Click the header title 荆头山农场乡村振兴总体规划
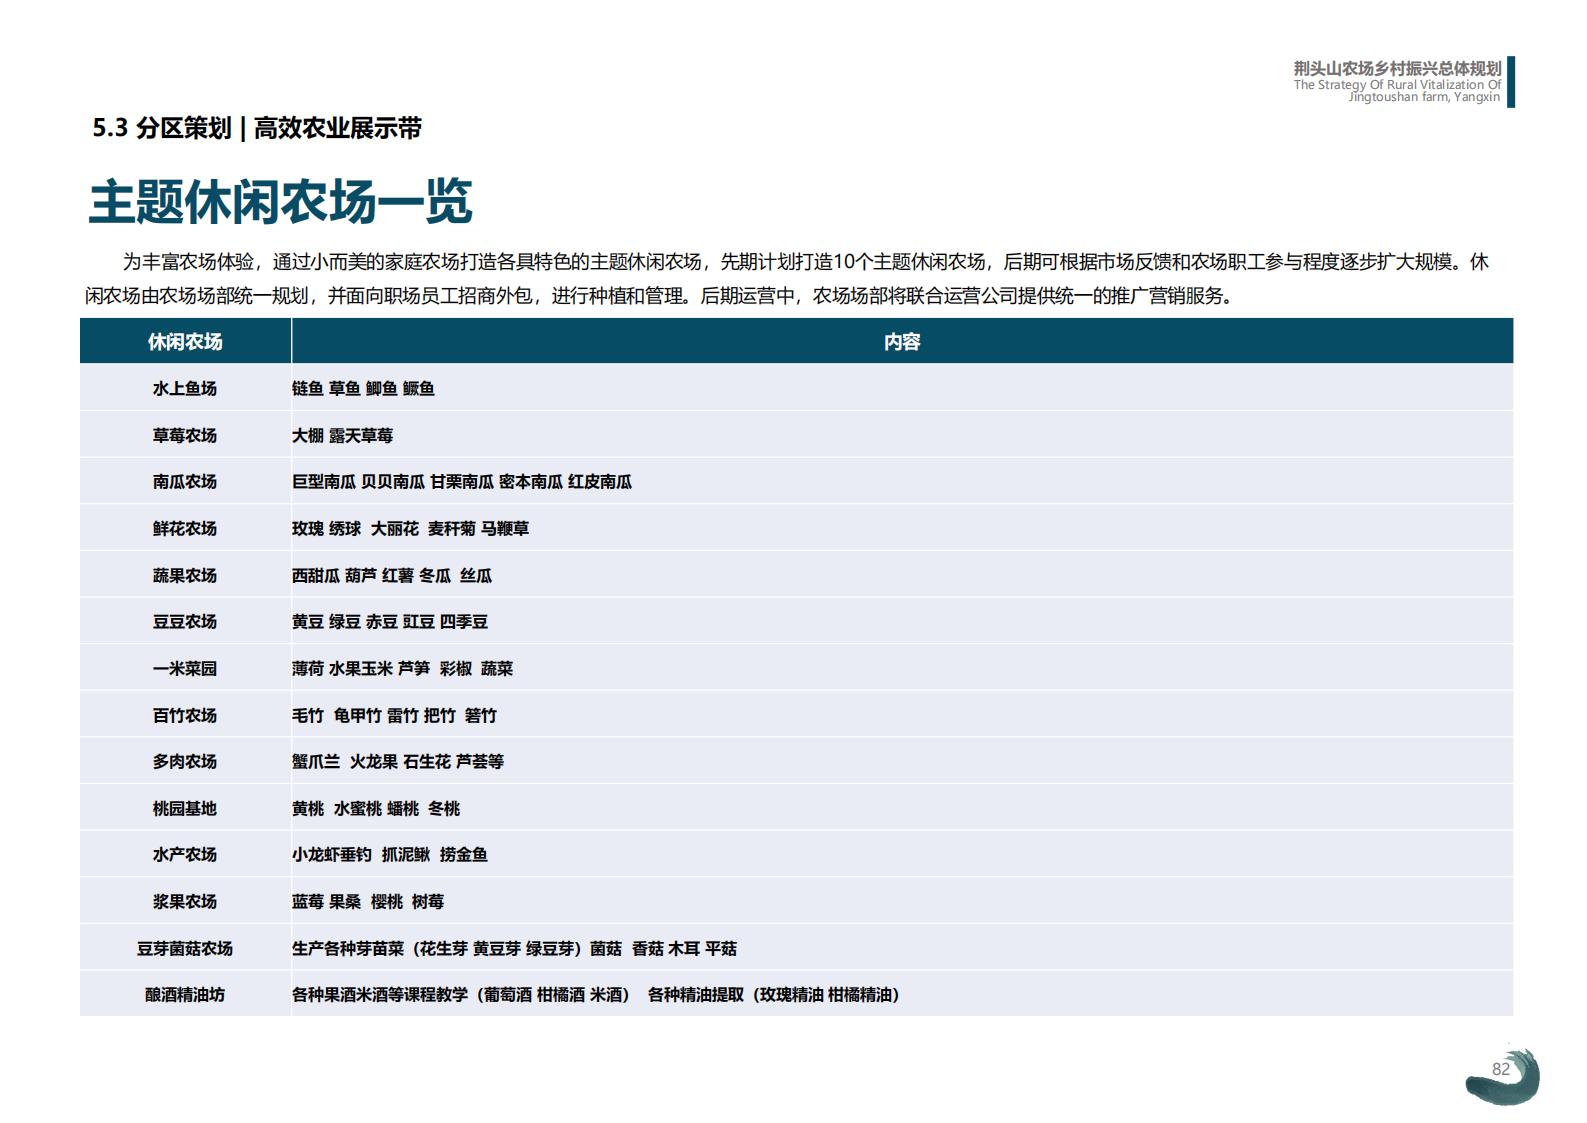 (1397, 68)
